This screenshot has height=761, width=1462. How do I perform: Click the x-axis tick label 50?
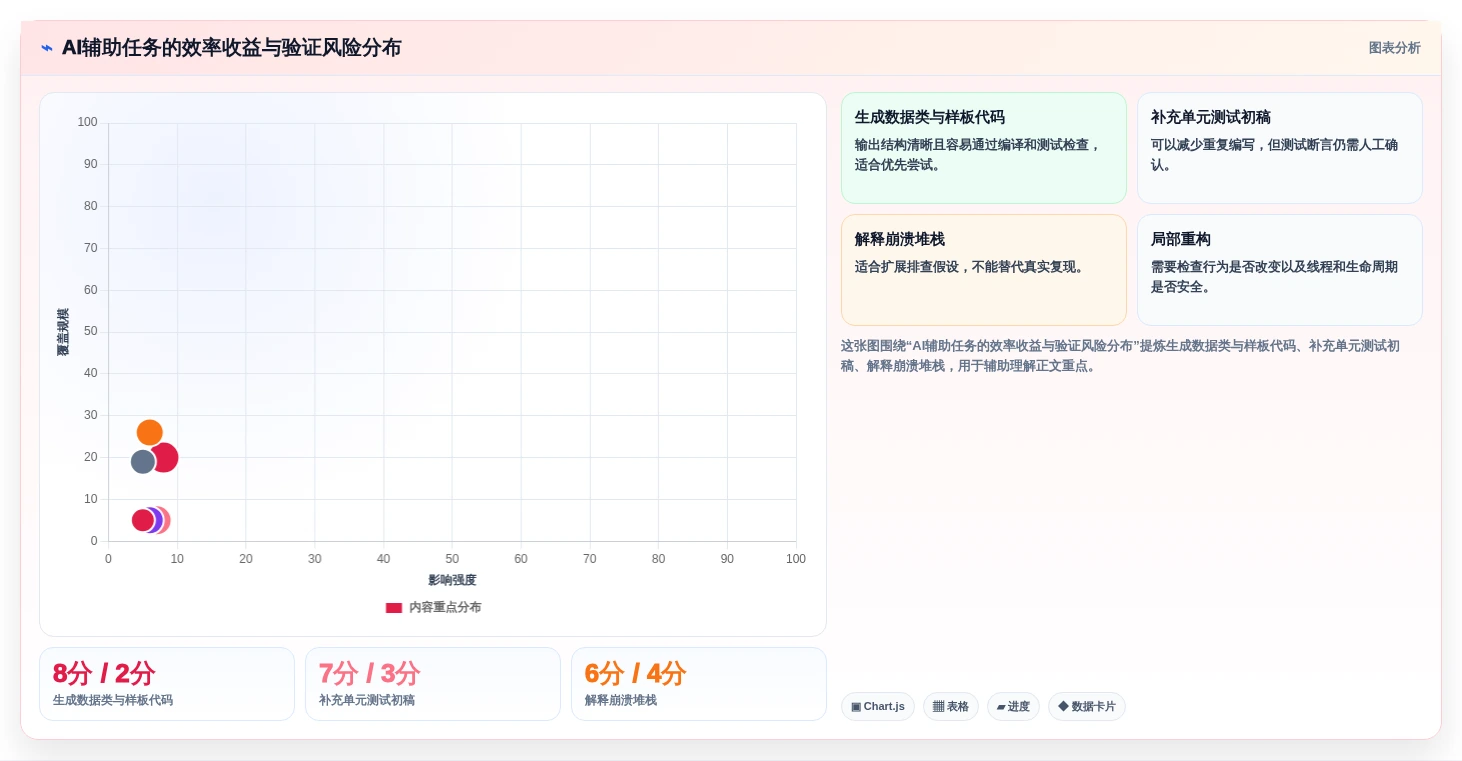click(452, 559)
